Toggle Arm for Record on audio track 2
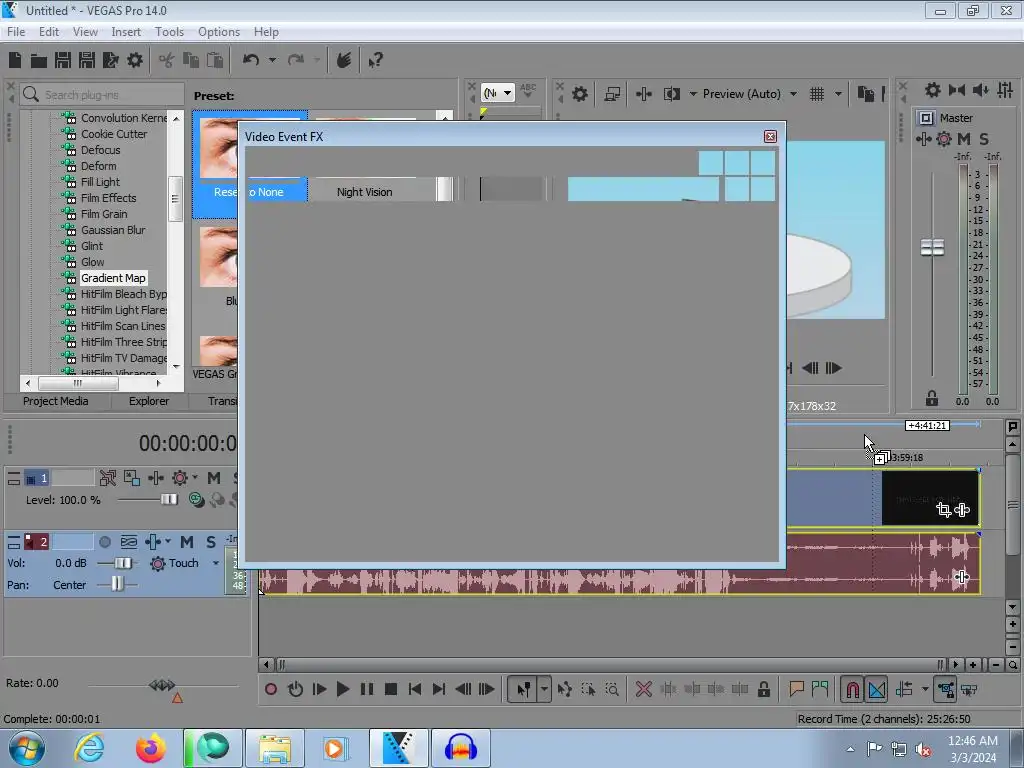 (105, 542)
